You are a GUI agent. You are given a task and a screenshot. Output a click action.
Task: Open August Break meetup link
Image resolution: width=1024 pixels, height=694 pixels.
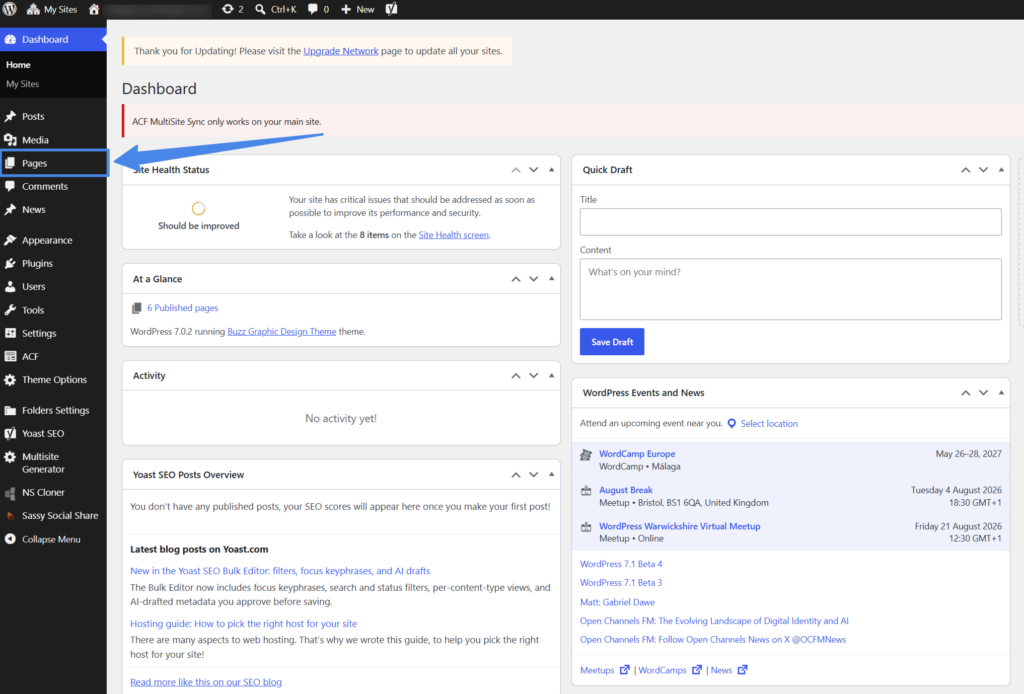[x=626, y=490]
